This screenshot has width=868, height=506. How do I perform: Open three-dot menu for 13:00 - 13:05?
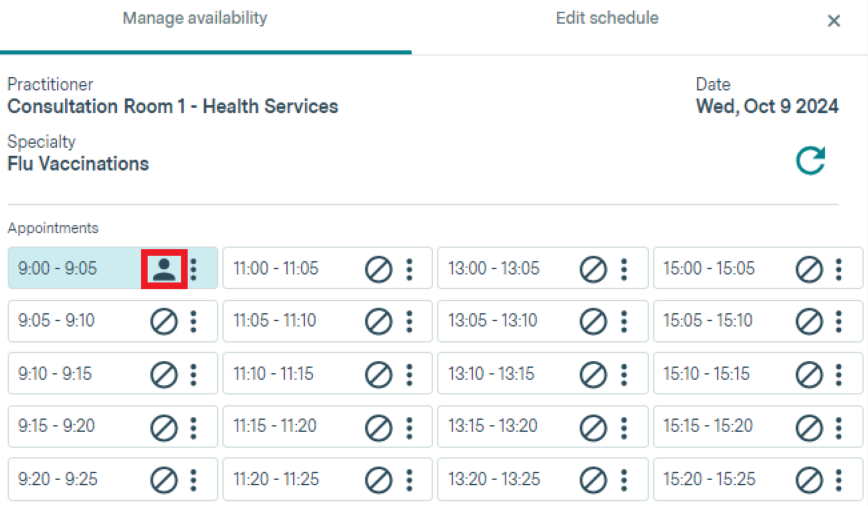[624, 269]
